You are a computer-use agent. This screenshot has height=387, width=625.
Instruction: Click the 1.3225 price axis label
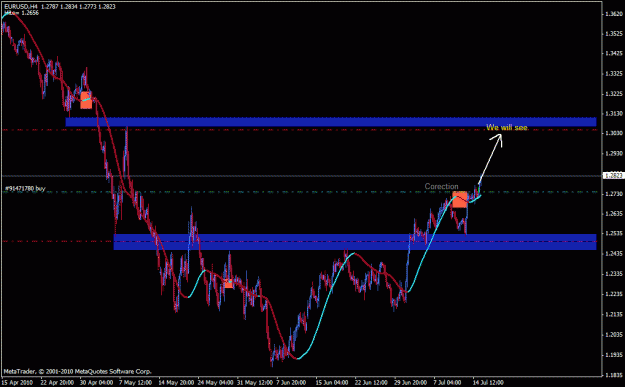613,94
